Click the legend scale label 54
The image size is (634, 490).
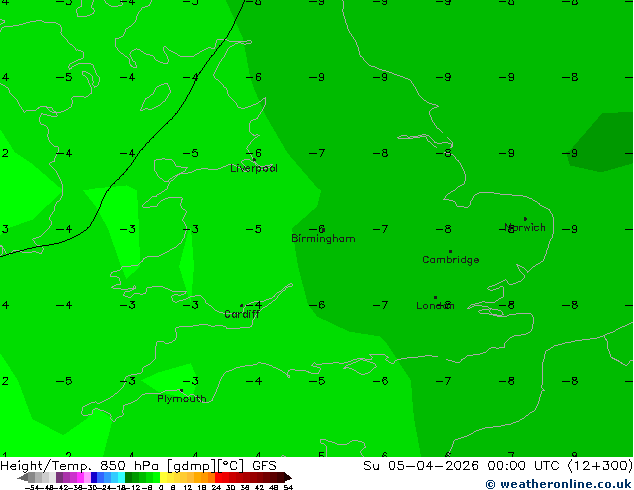pos(288,487)
